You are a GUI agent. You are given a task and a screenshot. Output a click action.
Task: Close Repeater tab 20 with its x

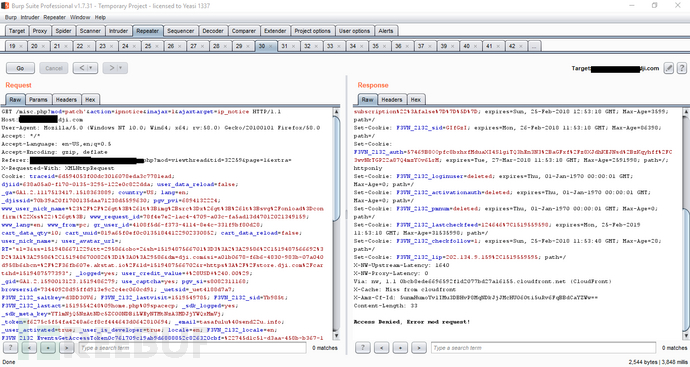(43, 46)
